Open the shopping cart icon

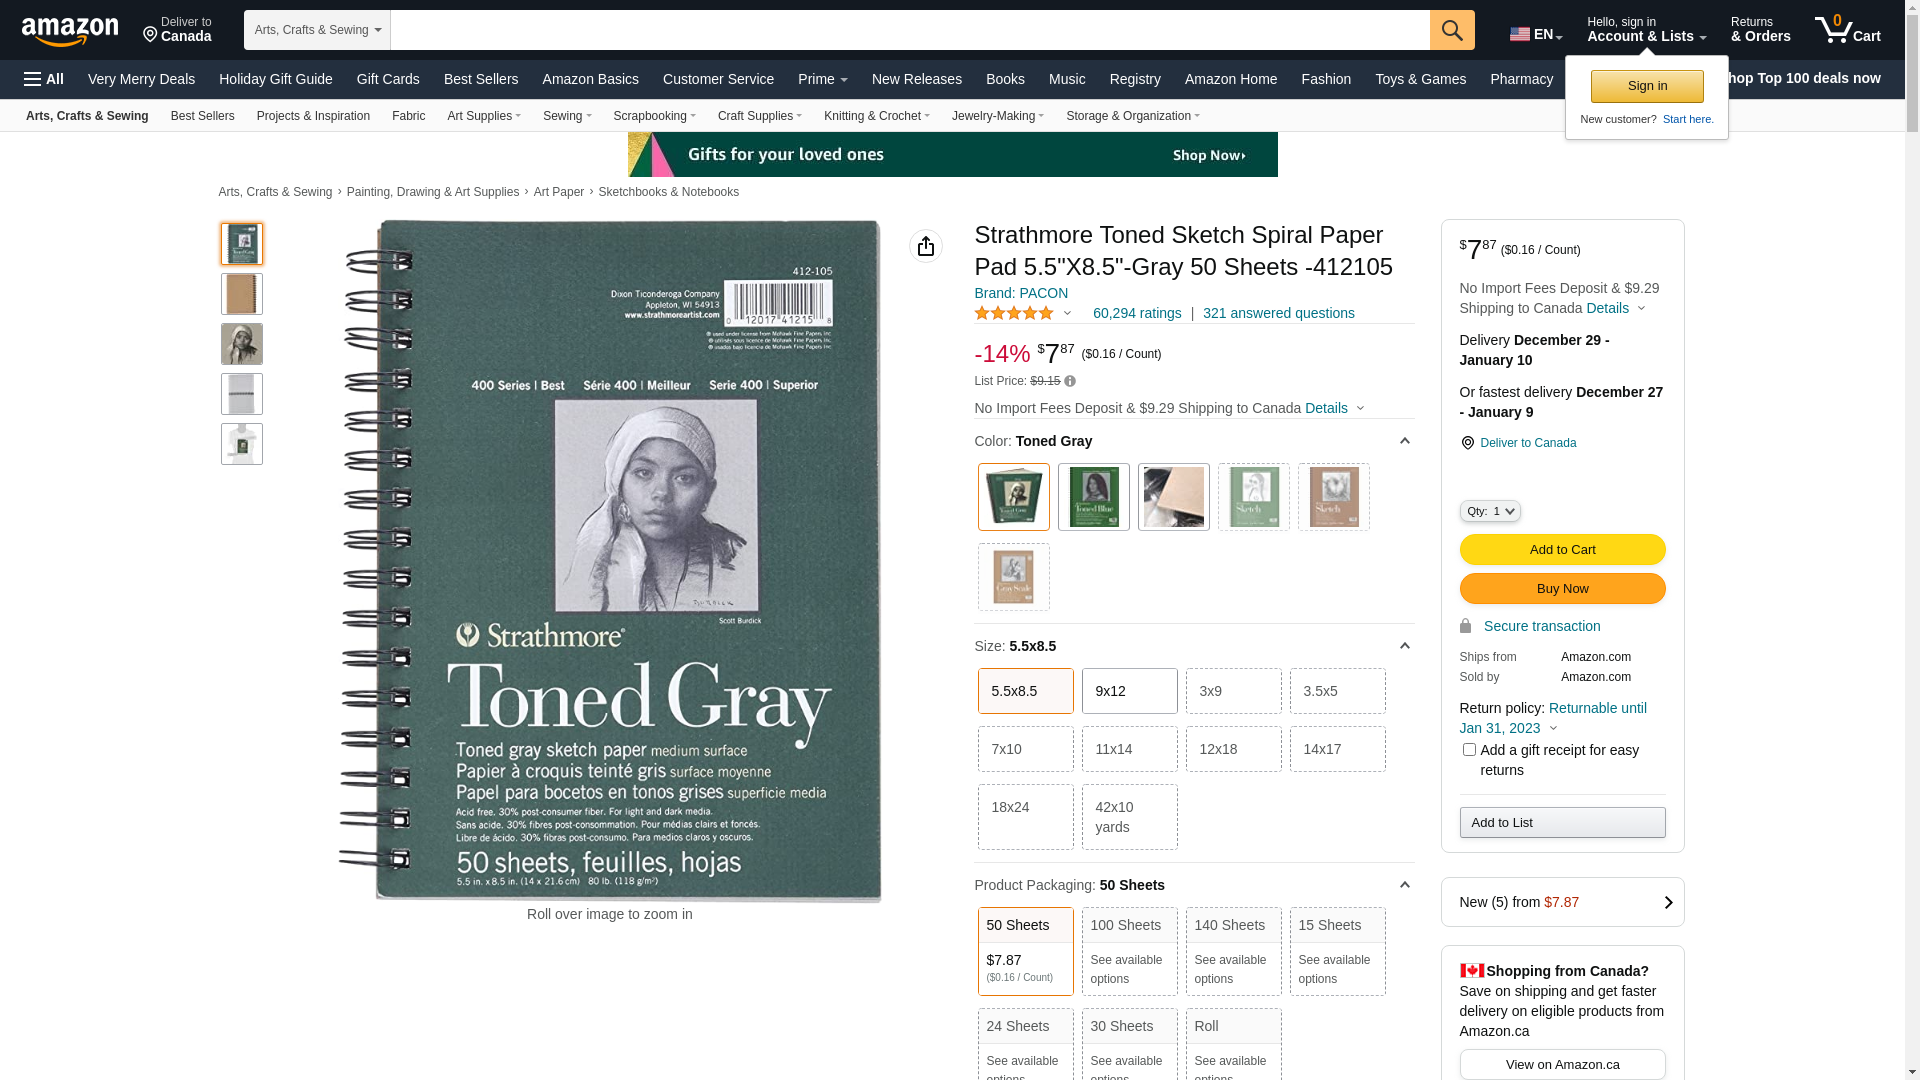click(x=1847, y=30)
